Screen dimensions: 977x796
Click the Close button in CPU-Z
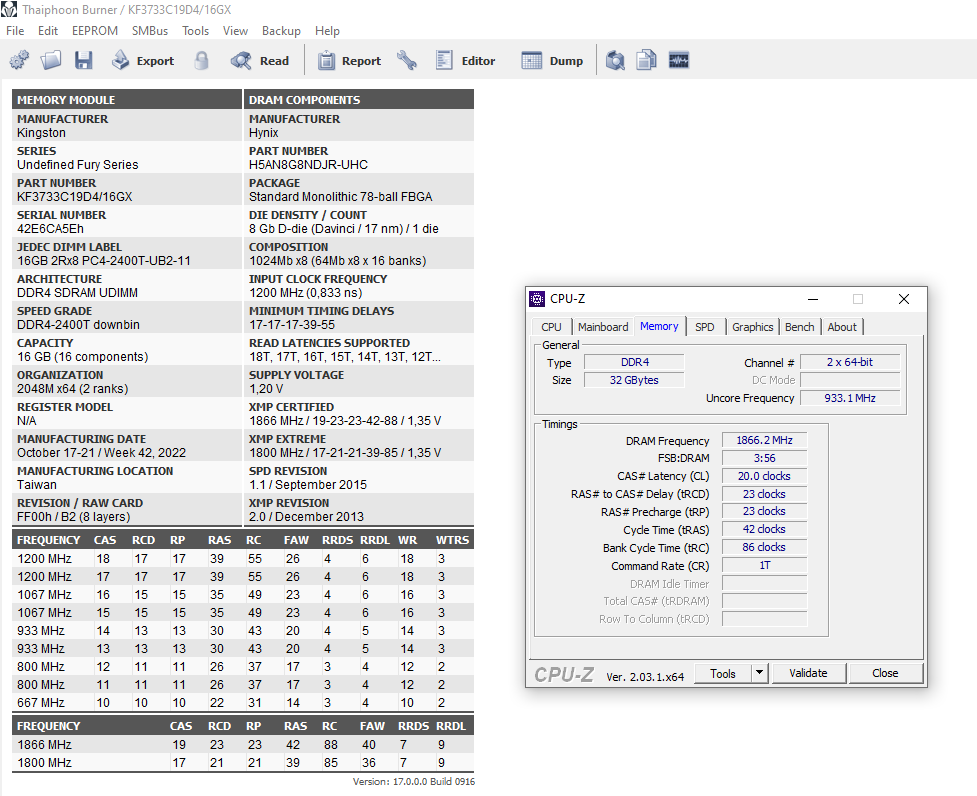(x=885, y=673)
